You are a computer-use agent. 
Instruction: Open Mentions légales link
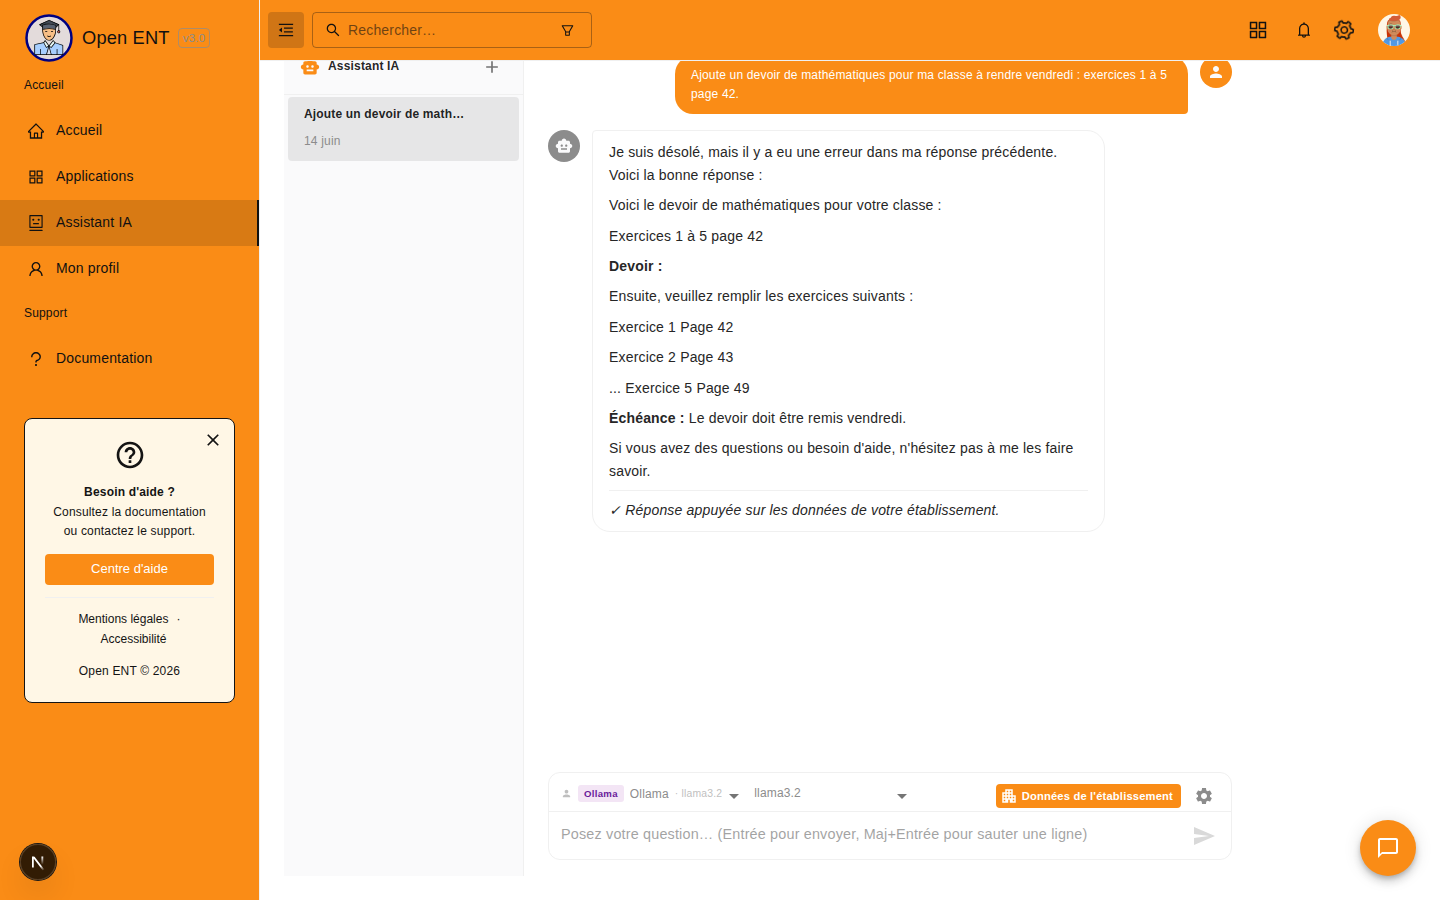[x=124, y=619]
